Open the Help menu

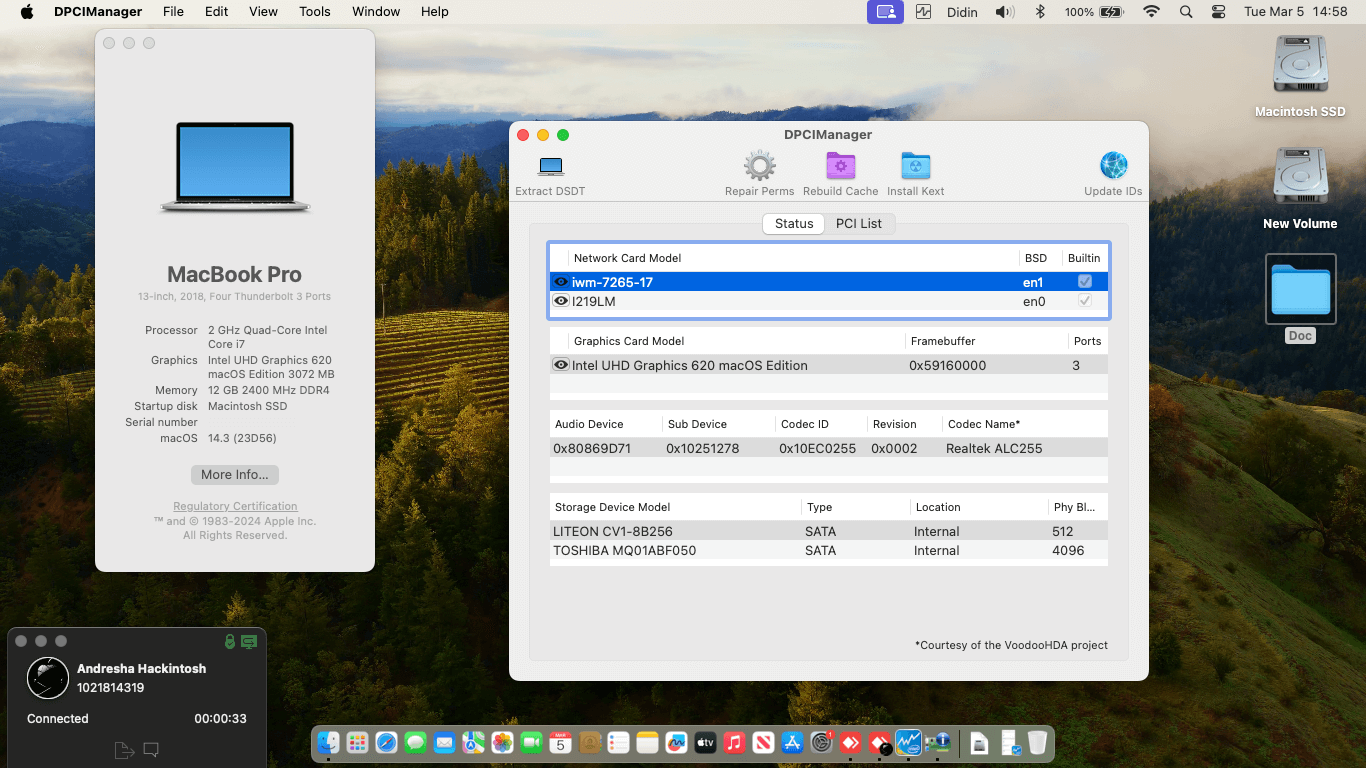click(x=434, y=12)
